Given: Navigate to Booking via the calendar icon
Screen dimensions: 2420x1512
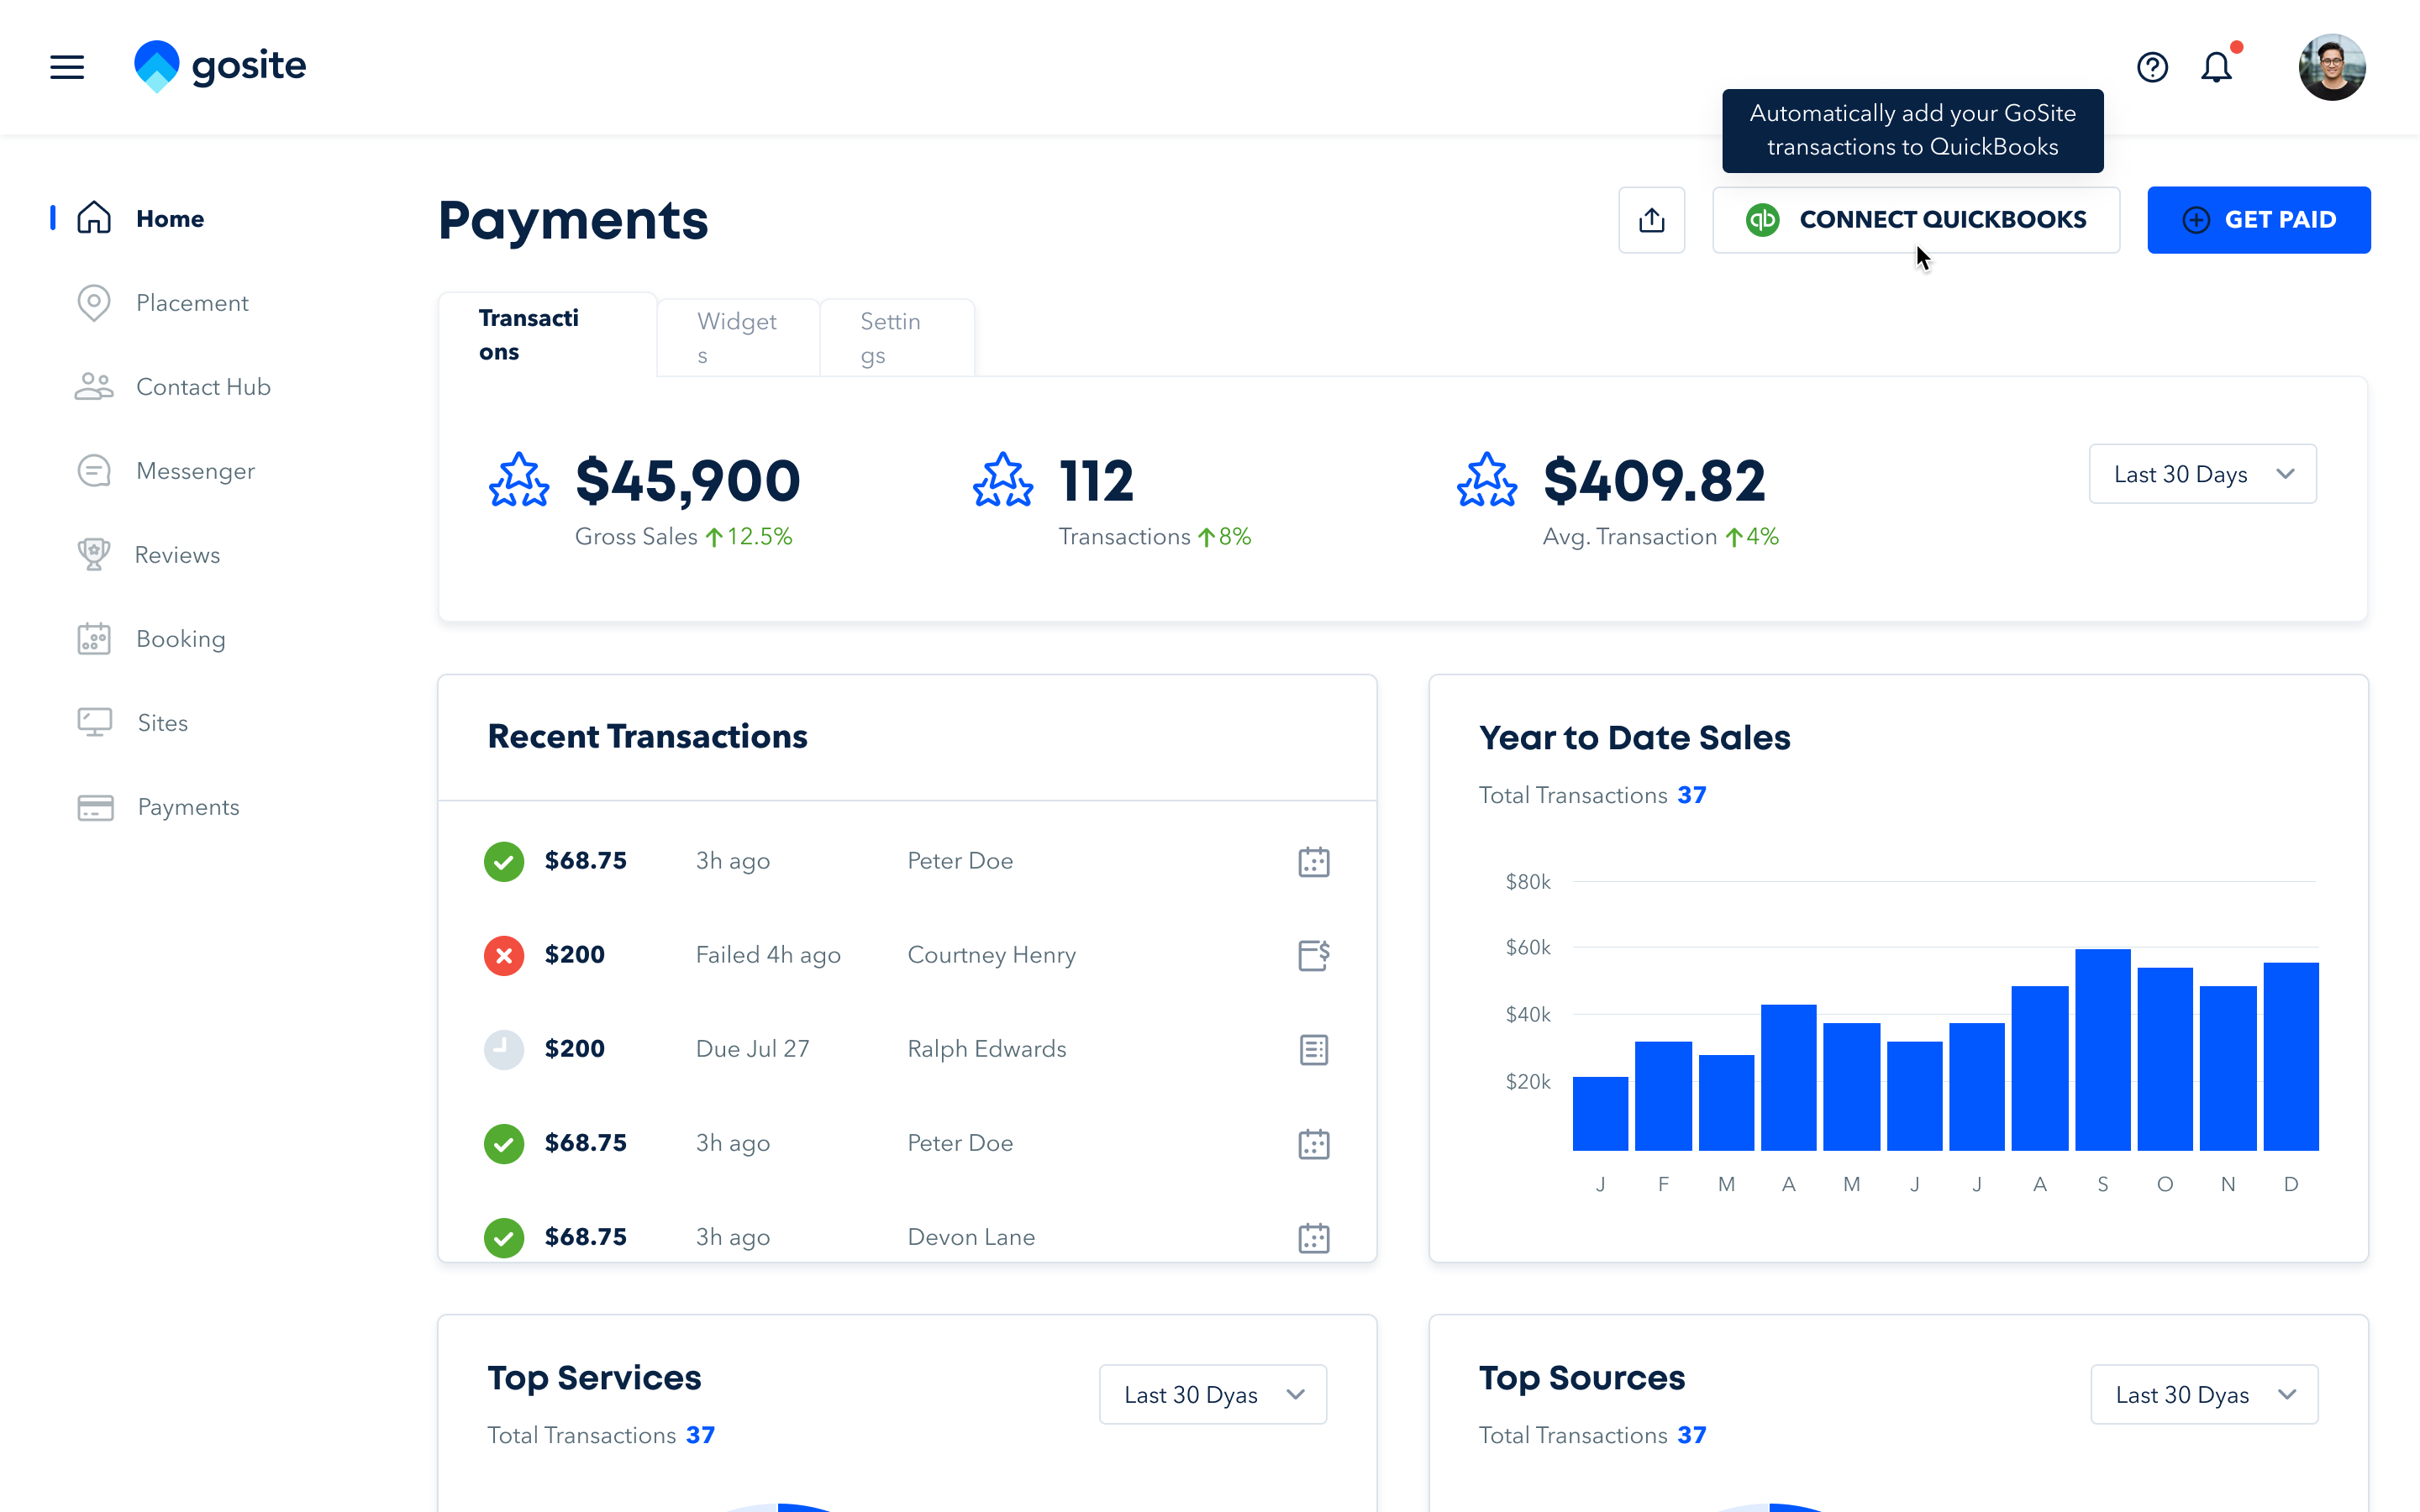Looking at the screenshot, I should click(x=94, y=638).
